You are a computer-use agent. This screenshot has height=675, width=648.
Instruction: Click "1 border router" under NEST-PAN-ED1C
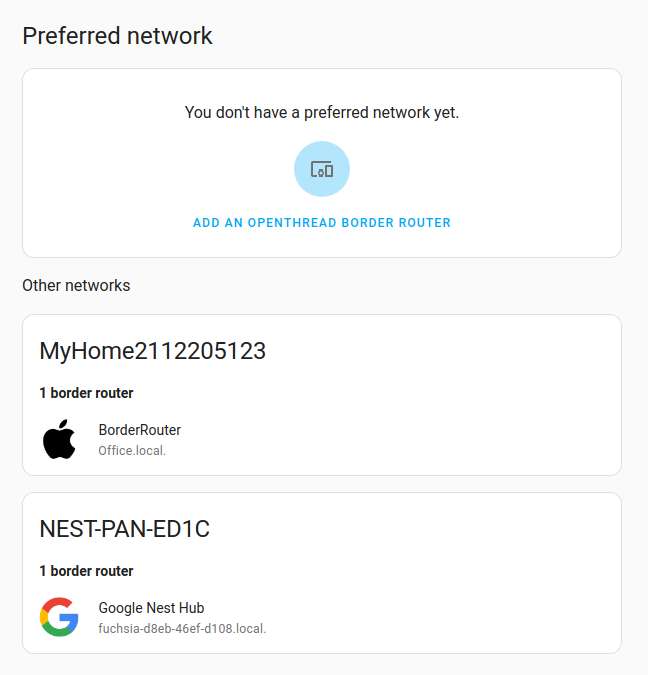coord(86,571)
